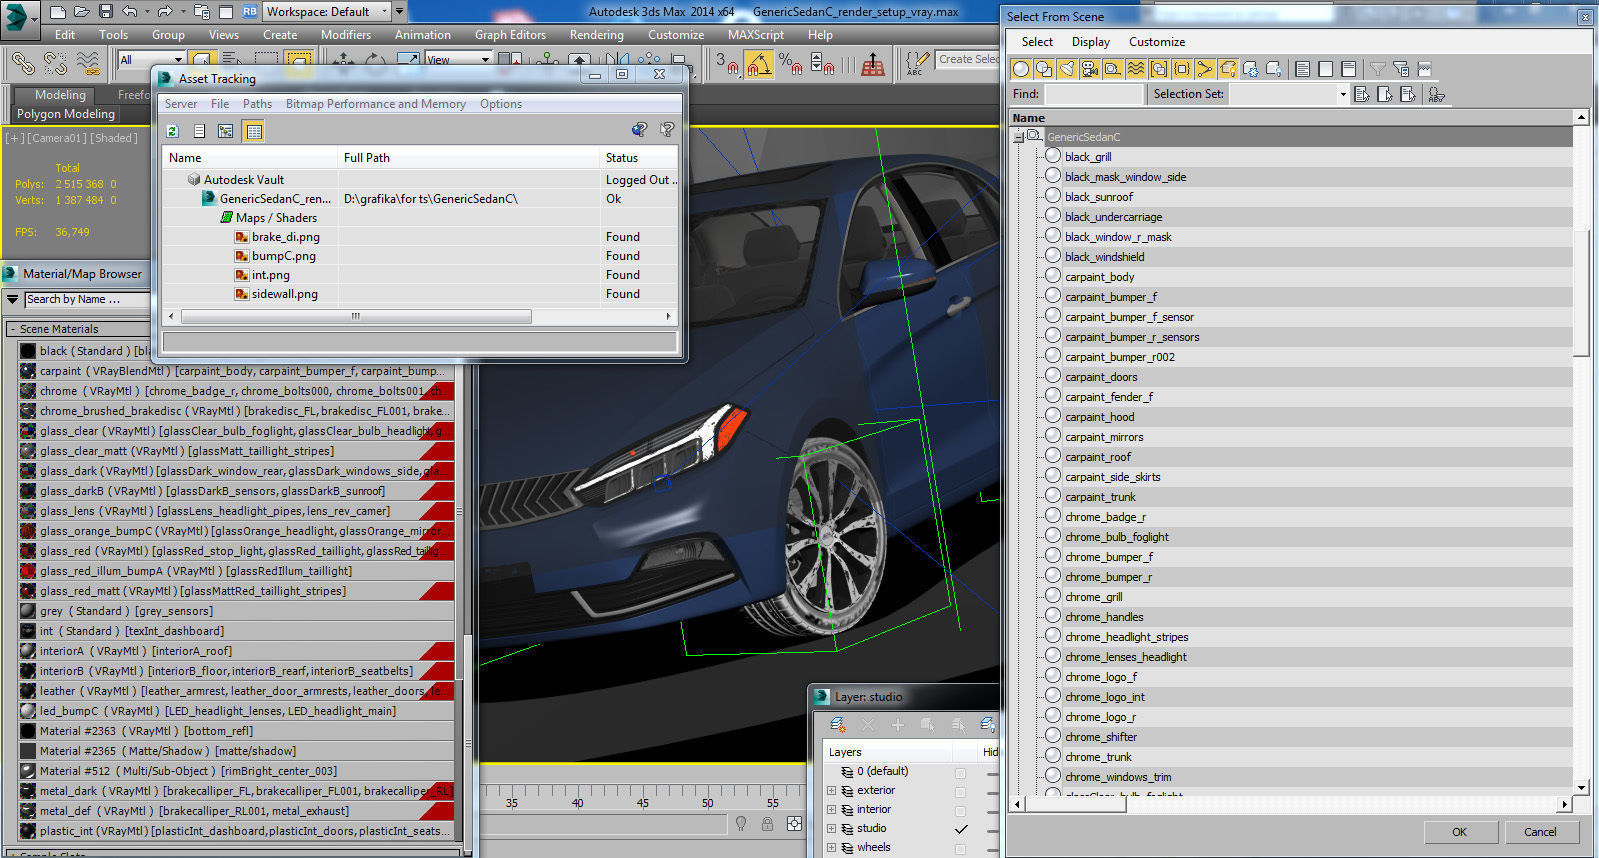1599x858 pixels.
Task: Open the Material/Map Browser options arrow
Action: (13, 299)
